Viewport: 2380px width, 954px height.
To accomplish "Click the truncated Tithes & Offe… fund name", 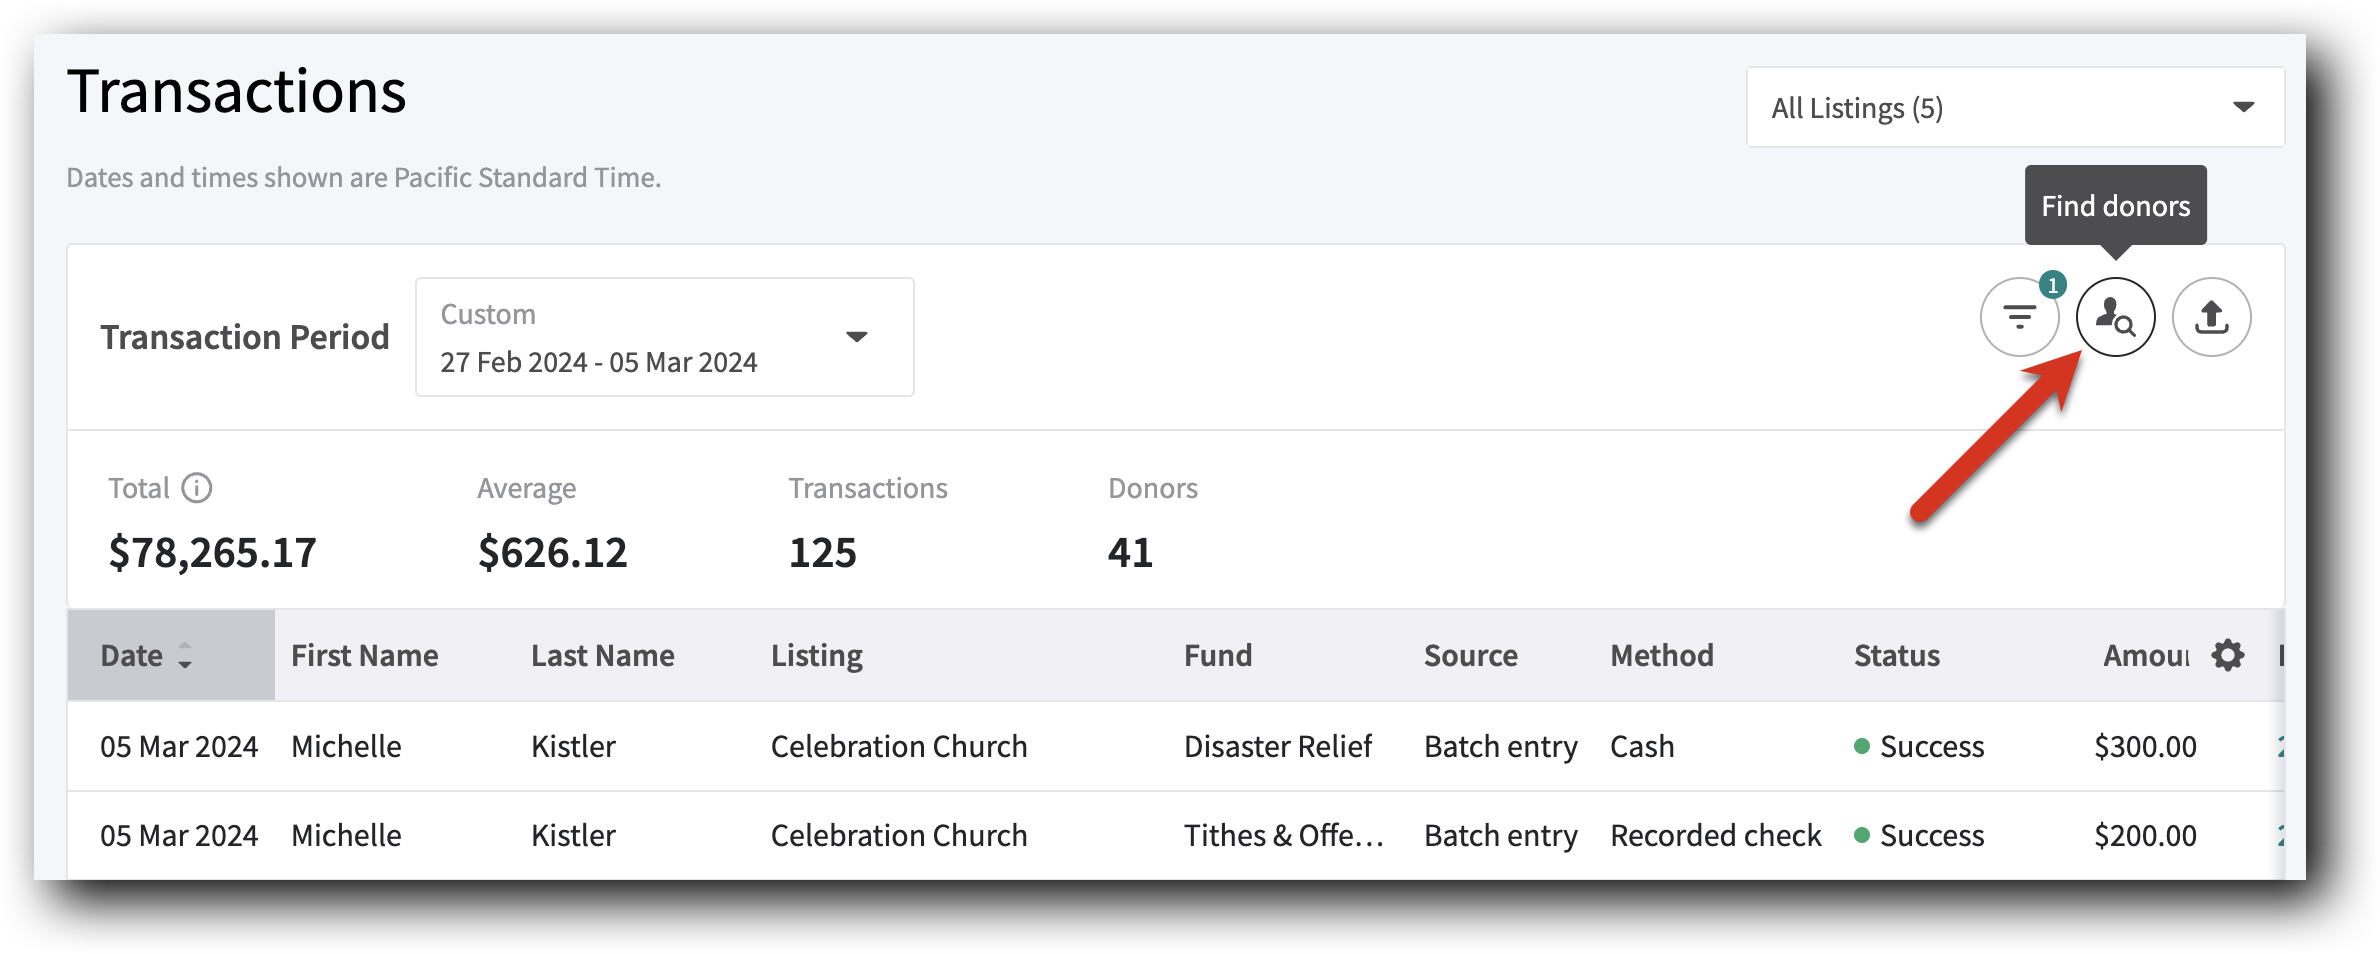I will [x=1283, y=834].
